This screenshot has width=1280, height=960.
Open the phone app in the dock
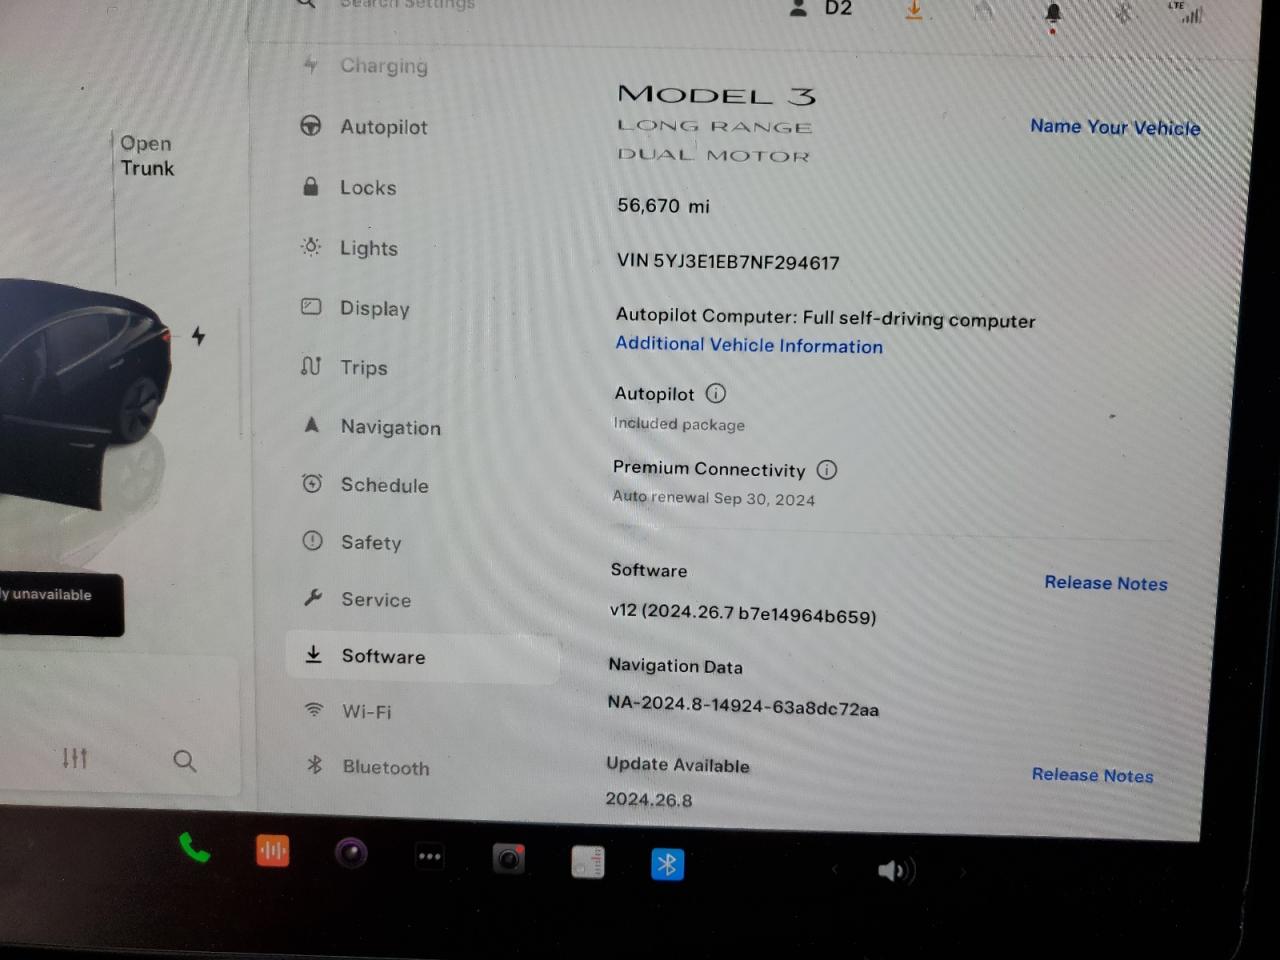(194, 849)
